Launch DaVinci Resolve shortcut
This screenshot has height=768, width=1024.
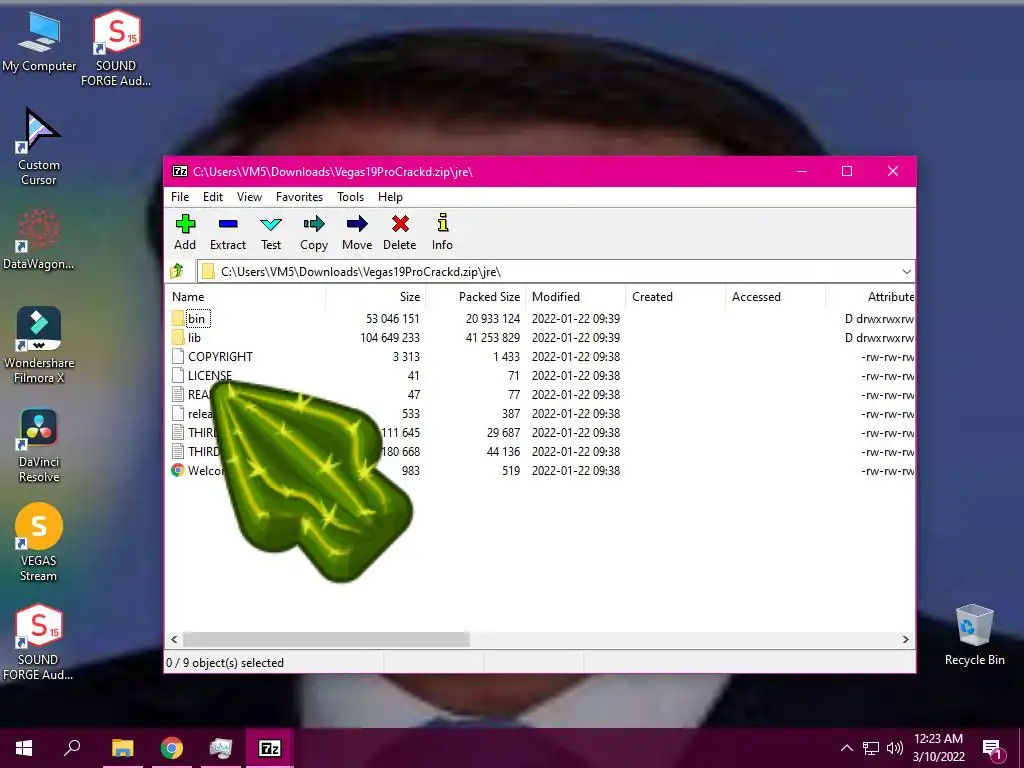pyautogui.click(x=39, y=446)
